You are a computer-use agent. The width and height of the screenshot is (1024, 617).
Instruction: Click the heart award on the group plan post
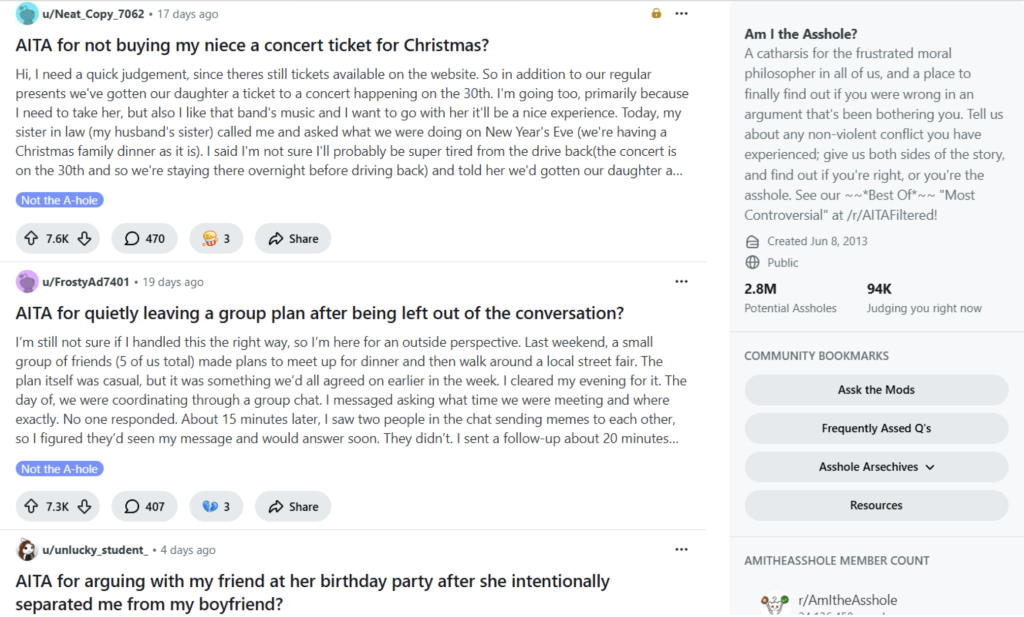tap(215, 507)
